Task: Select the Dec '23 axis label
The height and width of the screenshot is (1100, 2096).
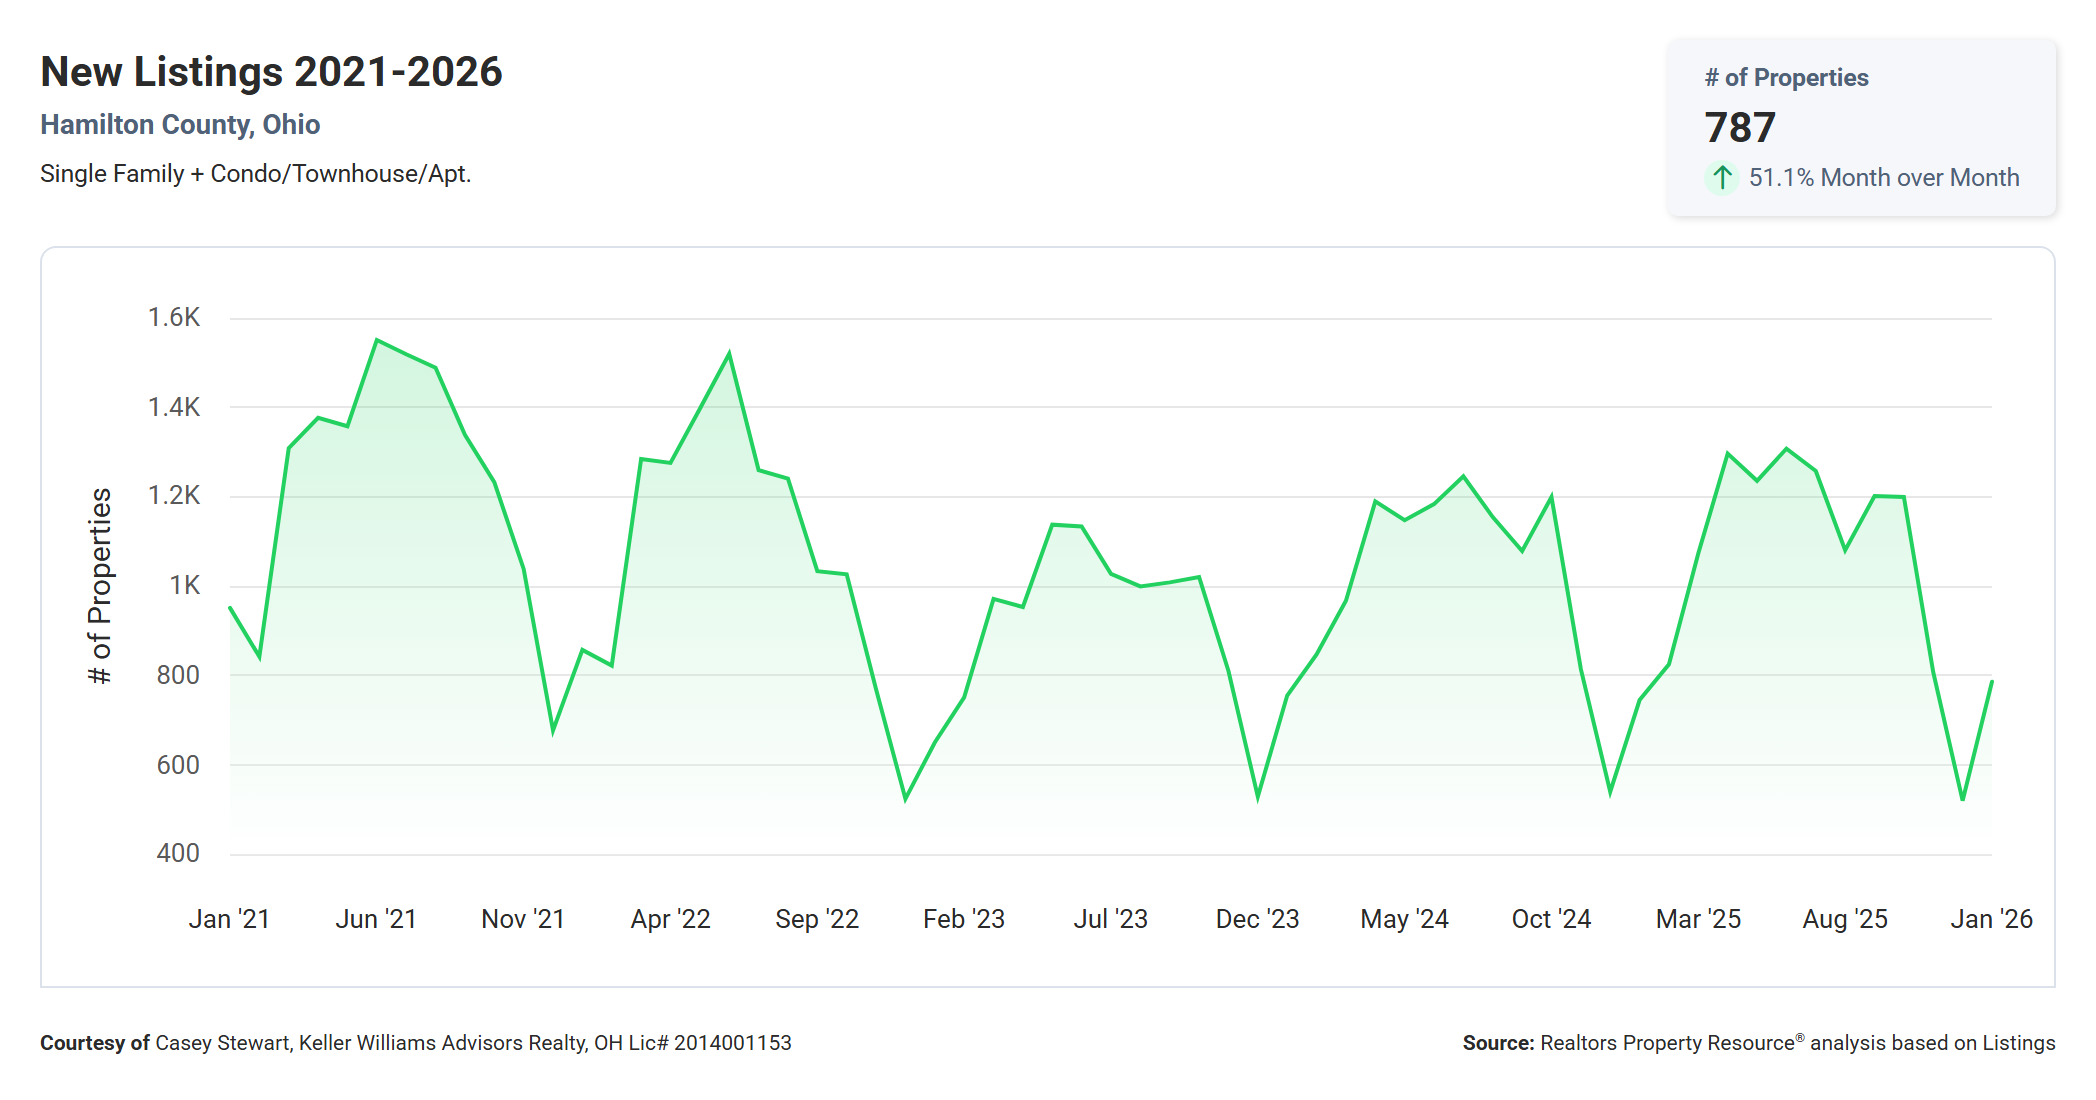Action: click(1258, 918)
